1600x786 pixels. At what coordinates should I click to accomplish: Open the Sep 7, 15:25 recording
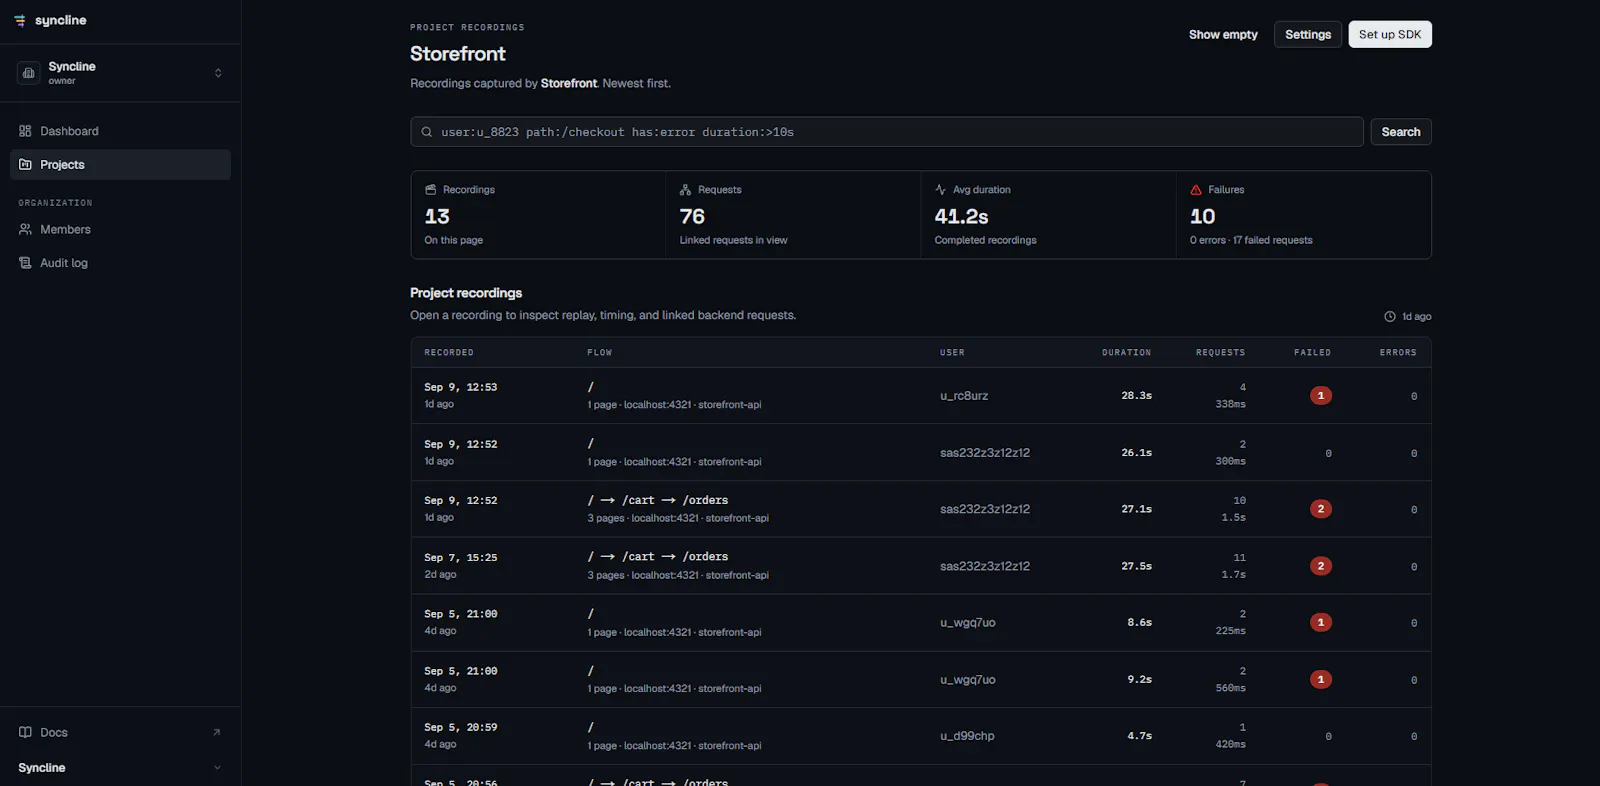[x=921, y=566]
